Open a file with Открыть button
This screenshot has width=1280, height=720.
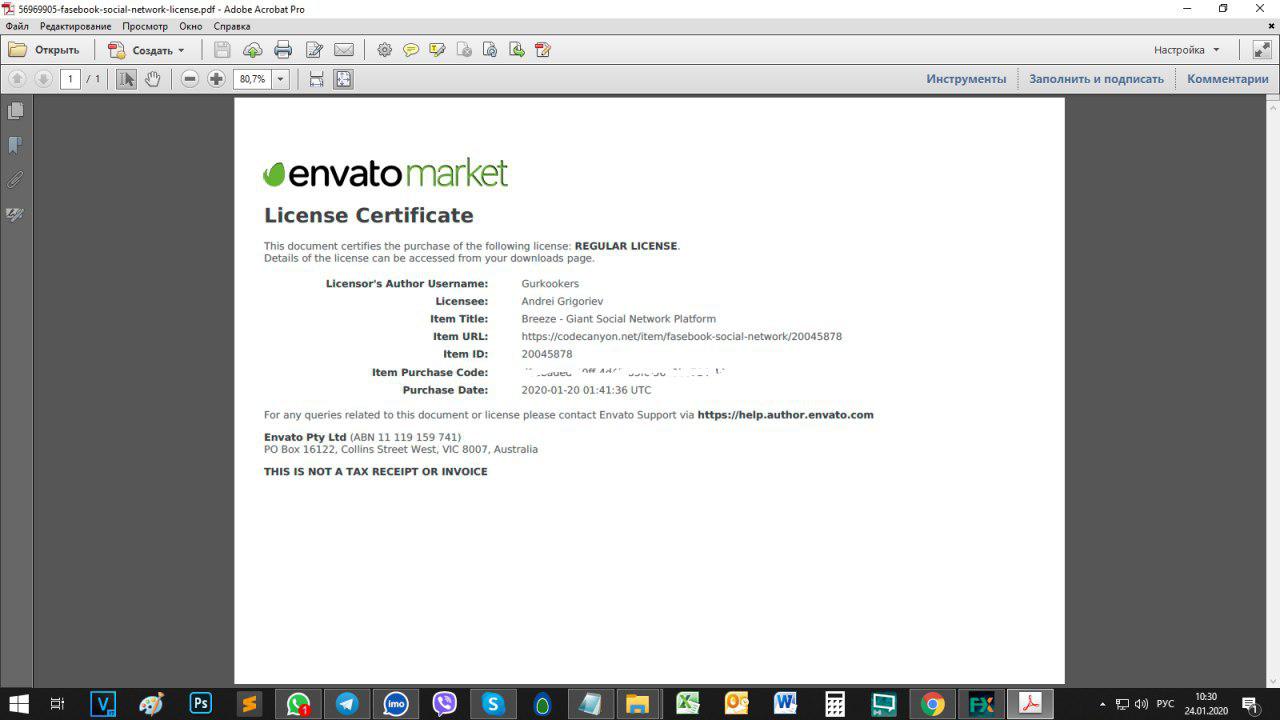pos(44,50)
